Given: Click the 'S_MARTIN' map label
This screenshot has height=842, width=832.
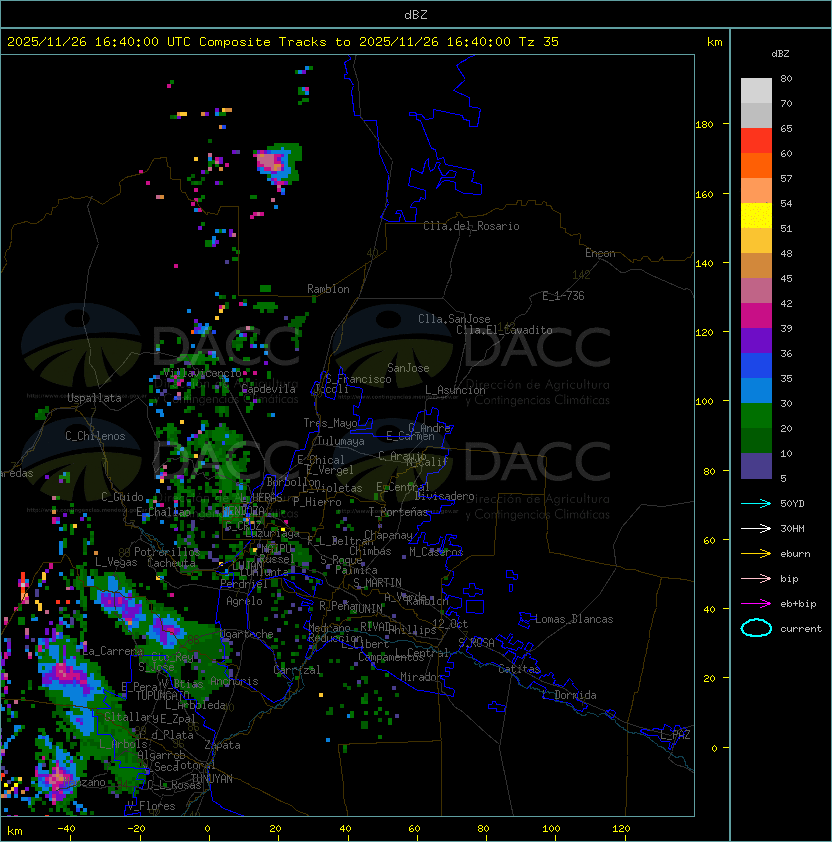Looking at the screenshot, I should (x=377, y=583).
